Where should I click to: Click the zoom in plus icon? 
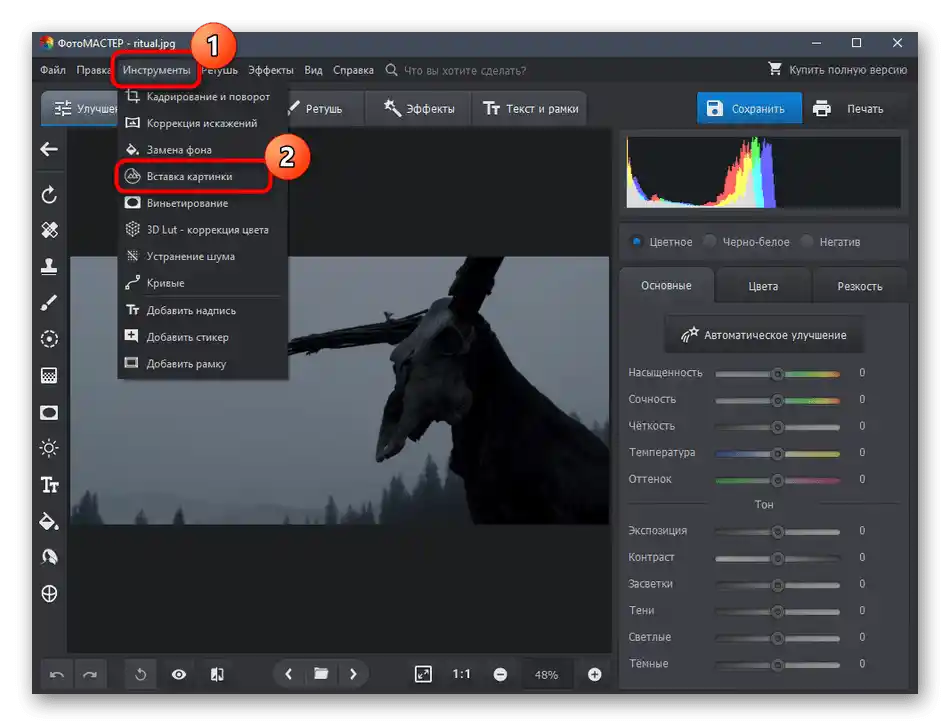(594, 674)
